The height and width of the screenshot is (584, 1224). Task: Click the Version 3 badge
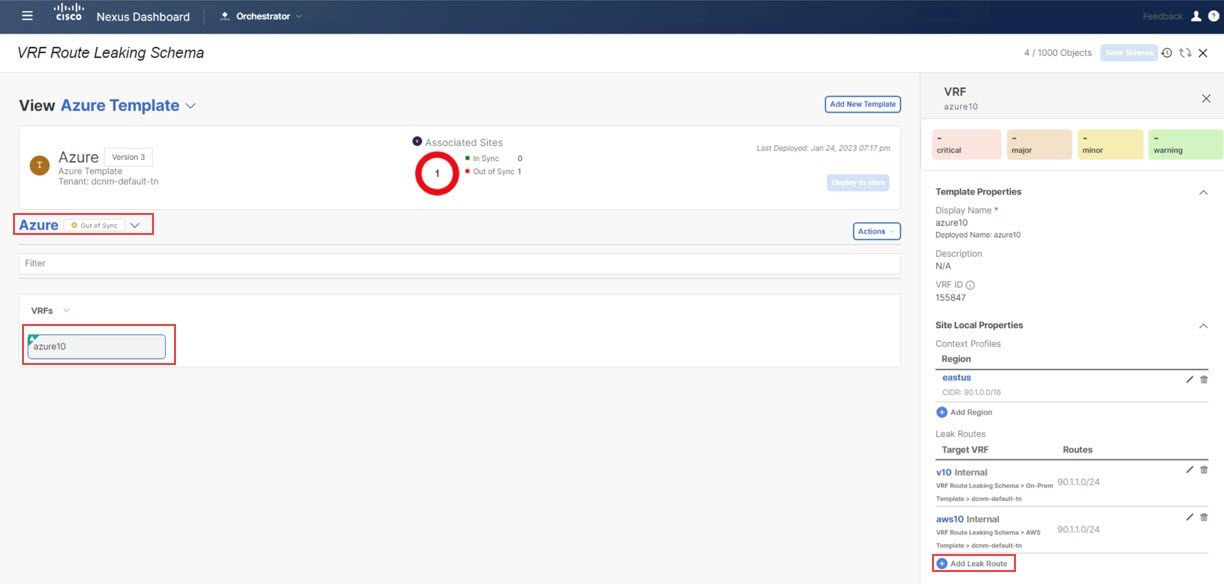pyautogui.click(x=128, y=157)
